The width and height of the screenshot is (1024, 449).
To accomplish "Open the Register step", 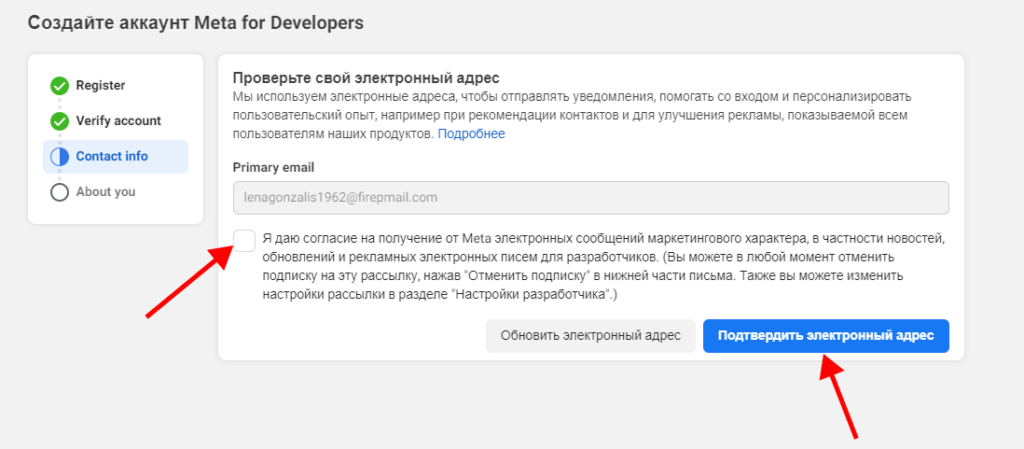I will (x=100, y=86).
